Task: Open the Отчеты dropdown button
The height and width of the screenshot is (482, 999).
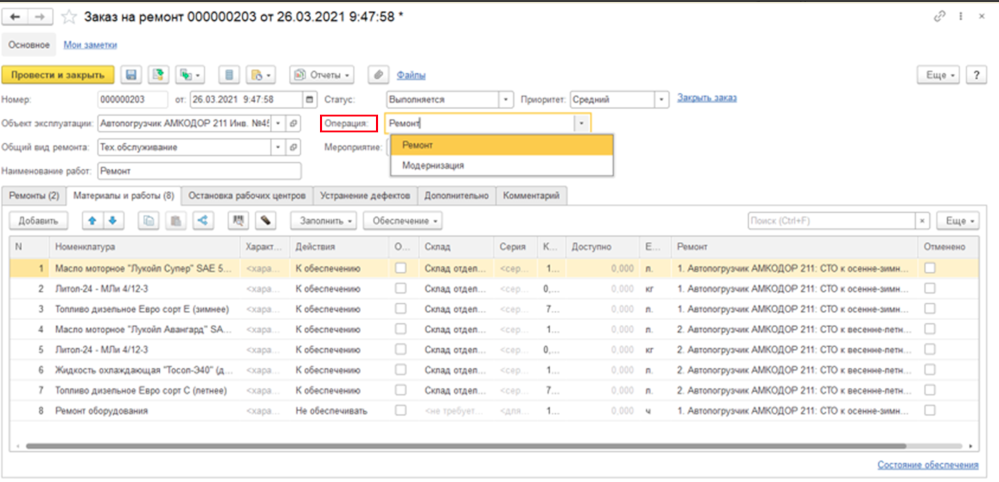Action: [x=322, y=75]
